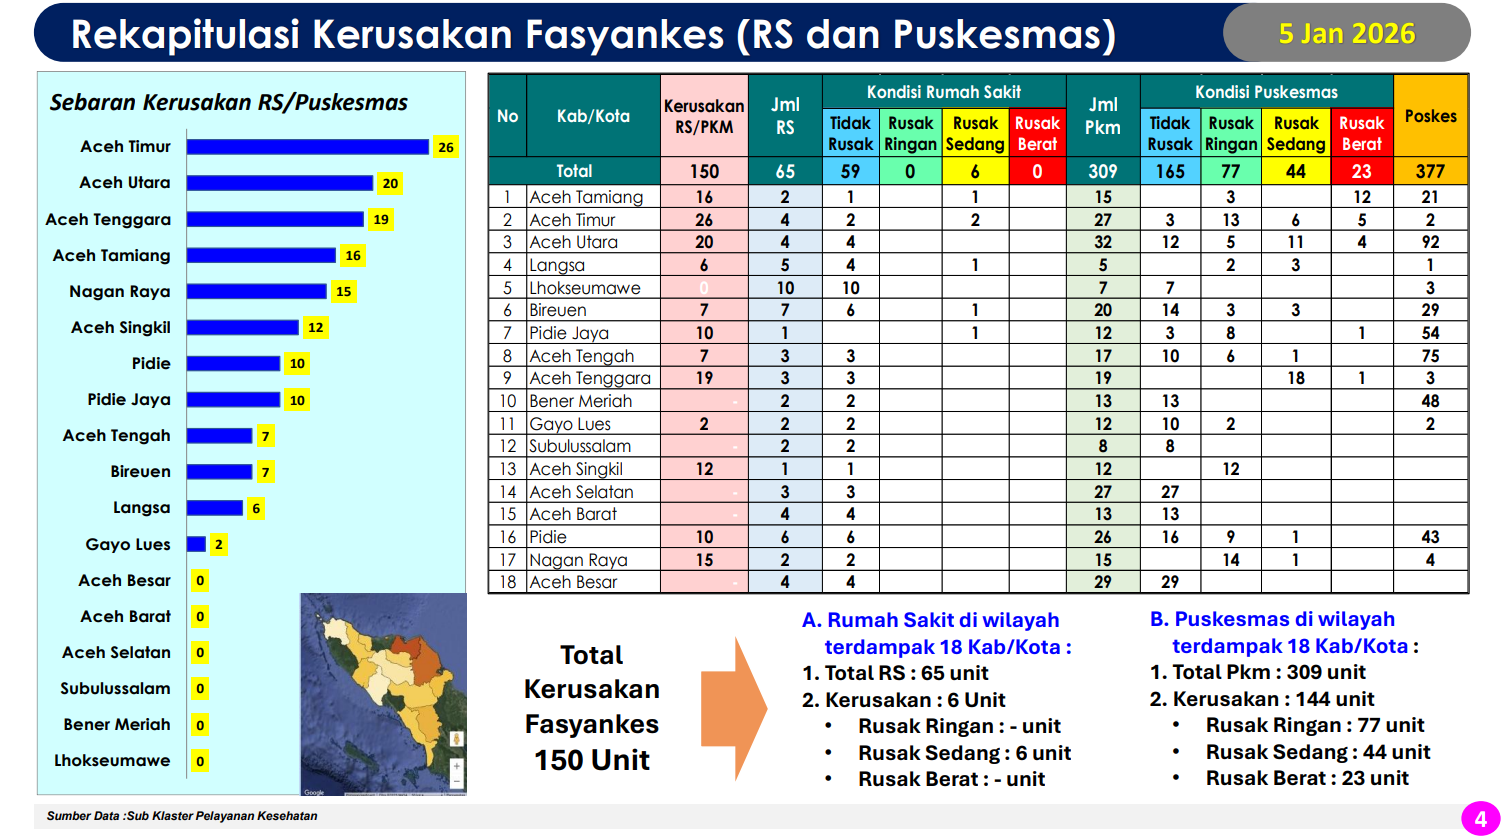Screen dimensions: 1503x837
Task: Click the pink page number 4 badge
Action: pyautogui.click(x=1481, y=817)
